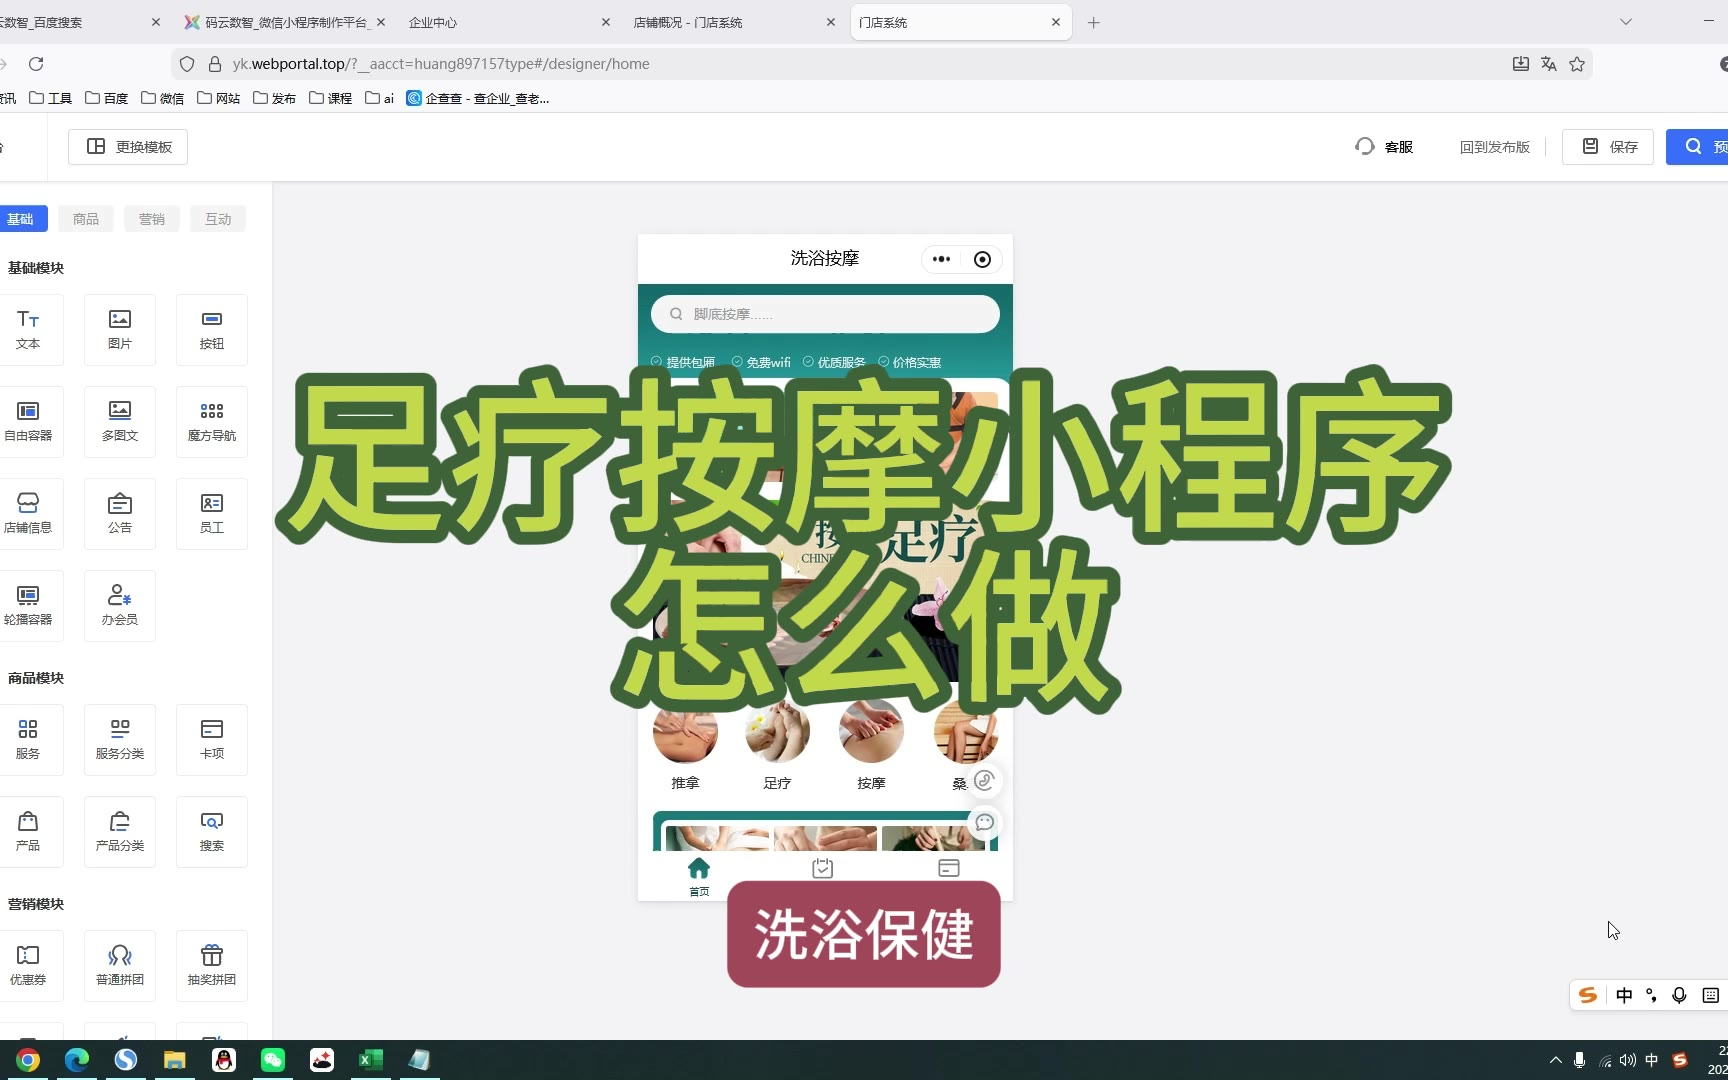Insert the 多图文 multi-image module
This screenshot has height=1080, width=1728.
(120, 422)
